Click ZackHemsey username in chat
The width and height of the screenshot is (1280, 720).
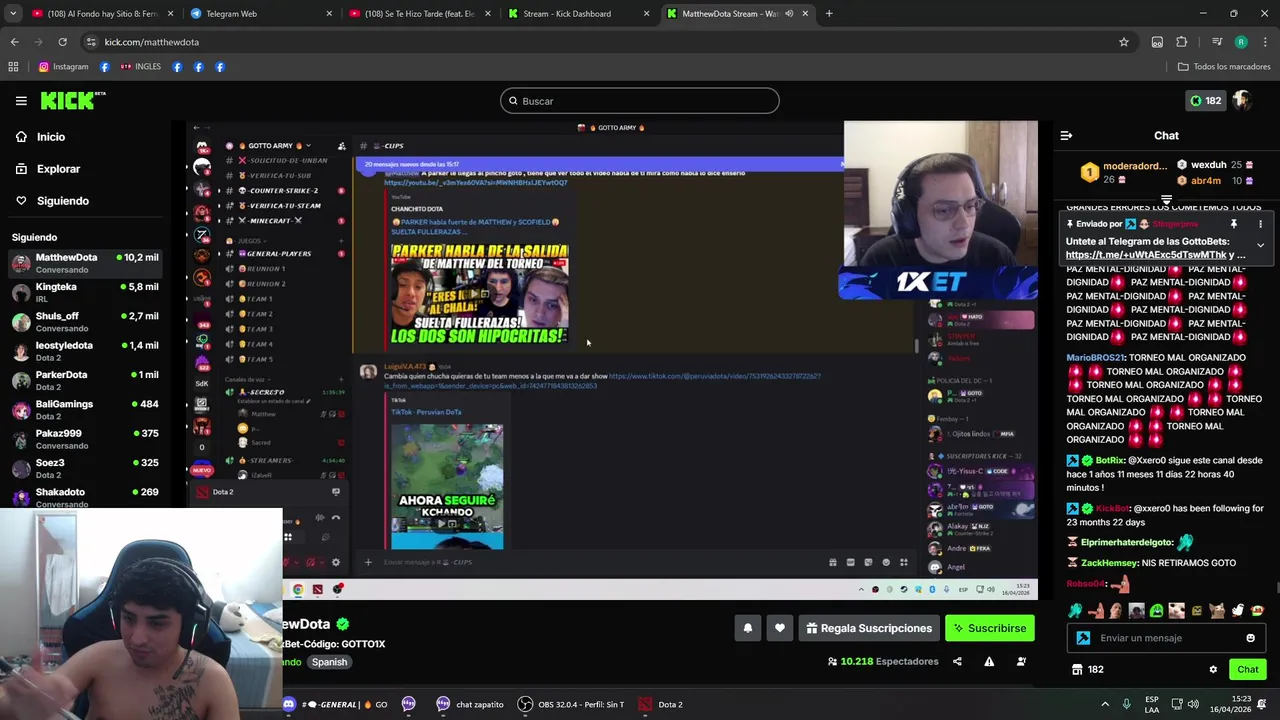[1109, 563]
